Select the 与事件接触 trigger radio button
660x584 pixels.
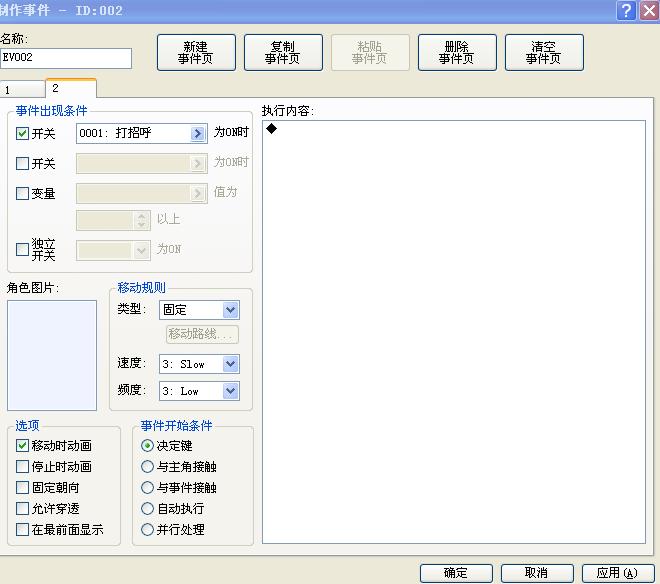(147, 488)
